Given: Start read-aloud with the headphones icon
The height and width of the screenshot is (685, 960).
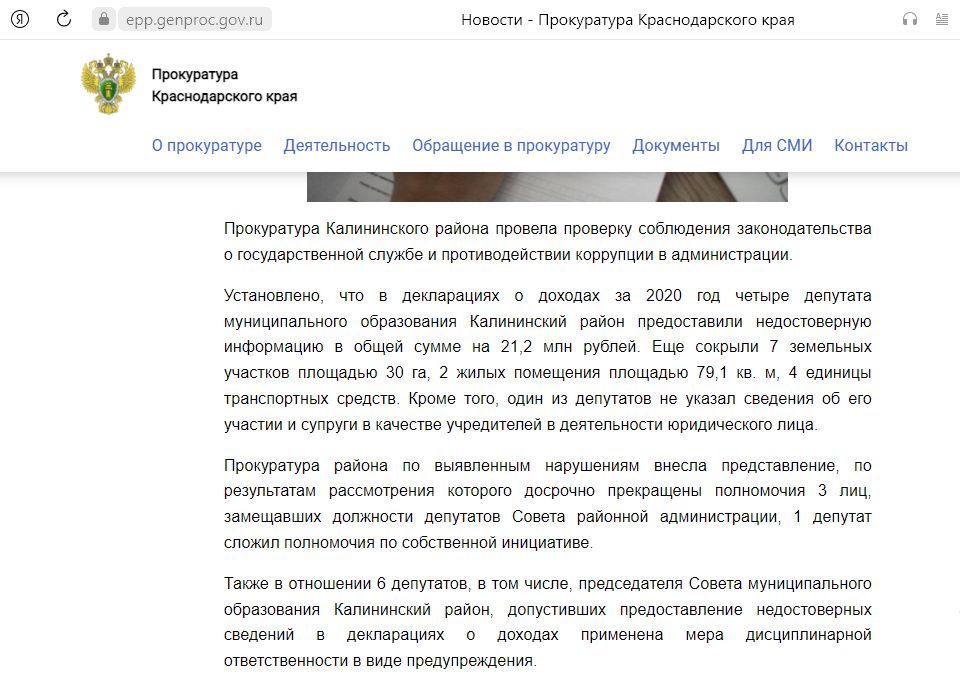Looking at the screenshot, I should (909, 19).
